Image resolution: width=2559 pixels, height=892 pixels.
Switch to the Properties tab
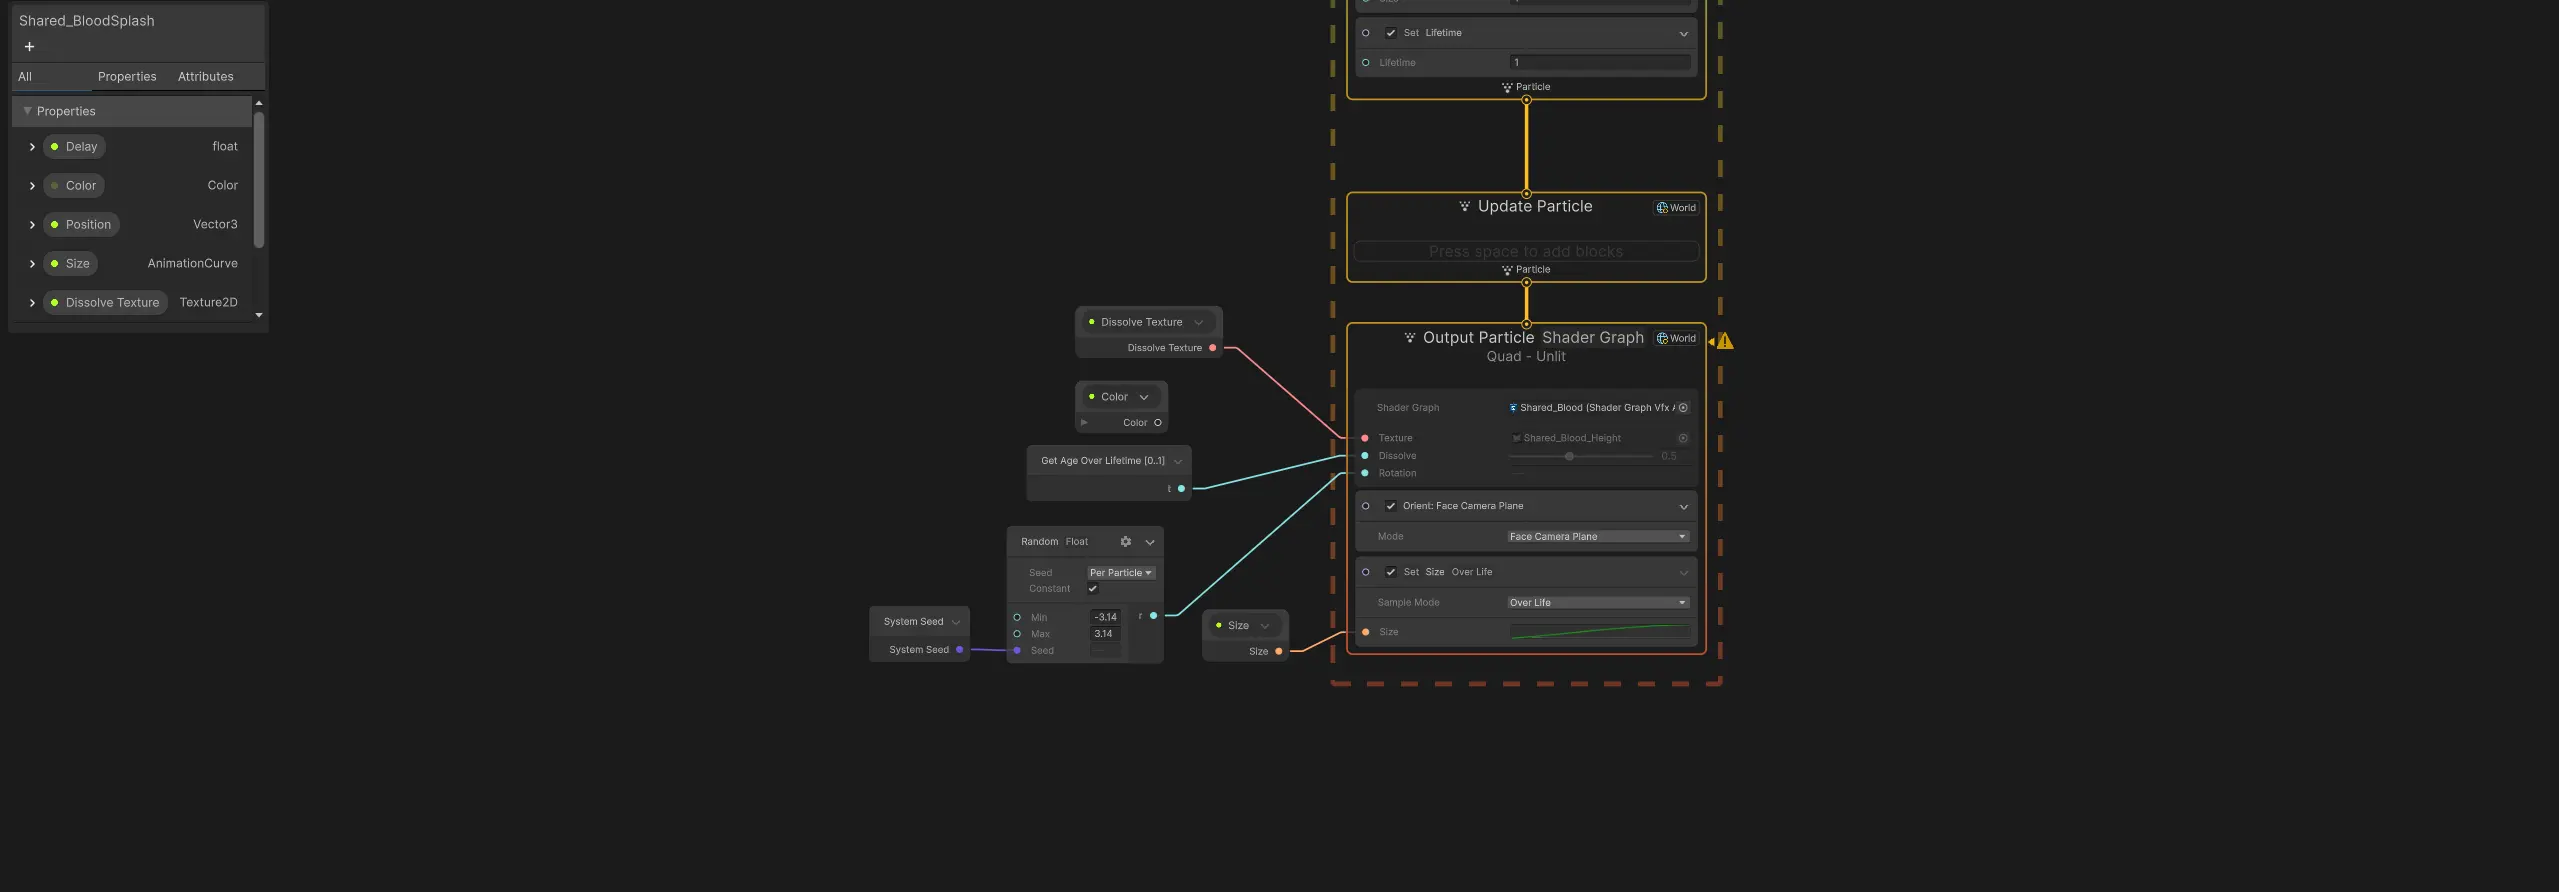(x=127, y=77)
